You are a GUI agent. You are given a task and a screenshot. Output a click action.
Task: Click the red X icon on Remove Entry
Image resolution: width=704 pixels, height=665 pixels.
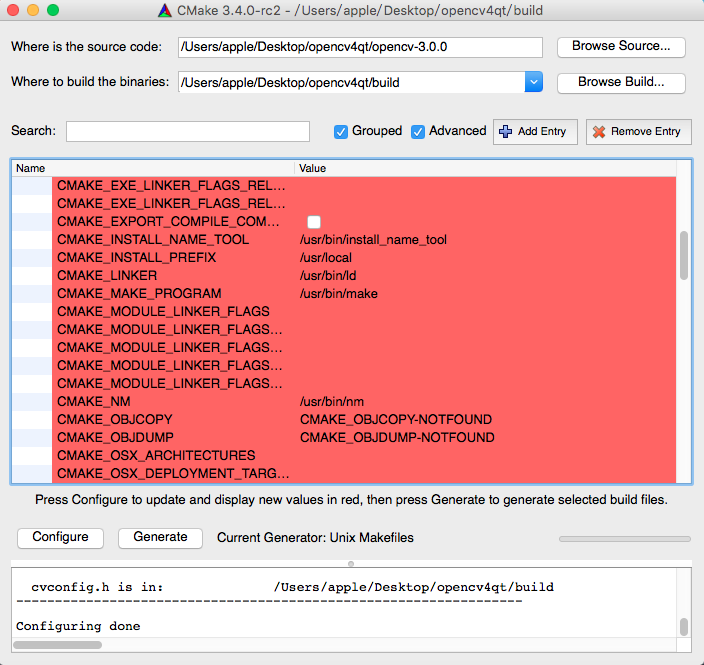point(598,132)
